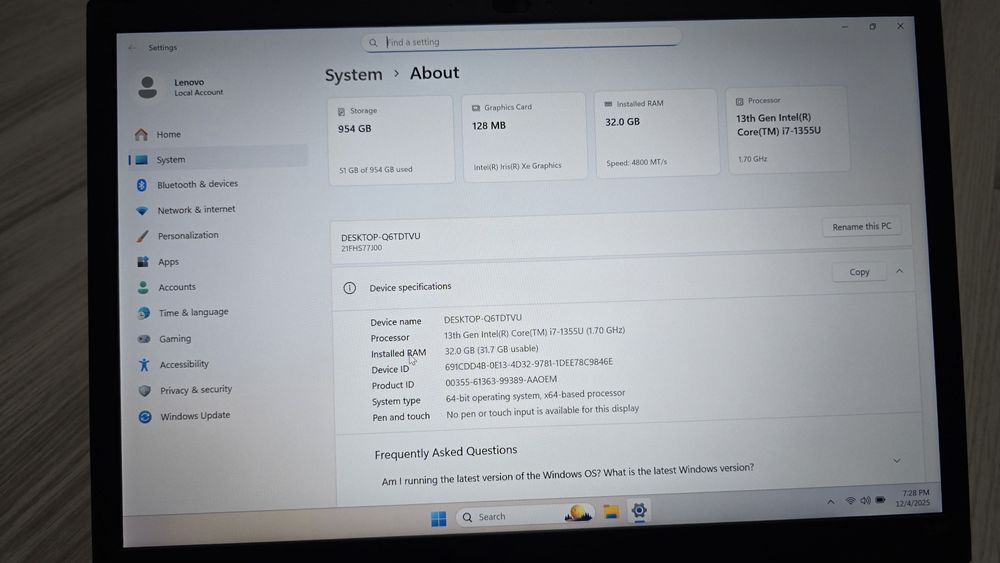Click the battery tray icon
This screenshot has height=563, width=1000.
pos(881,500)
